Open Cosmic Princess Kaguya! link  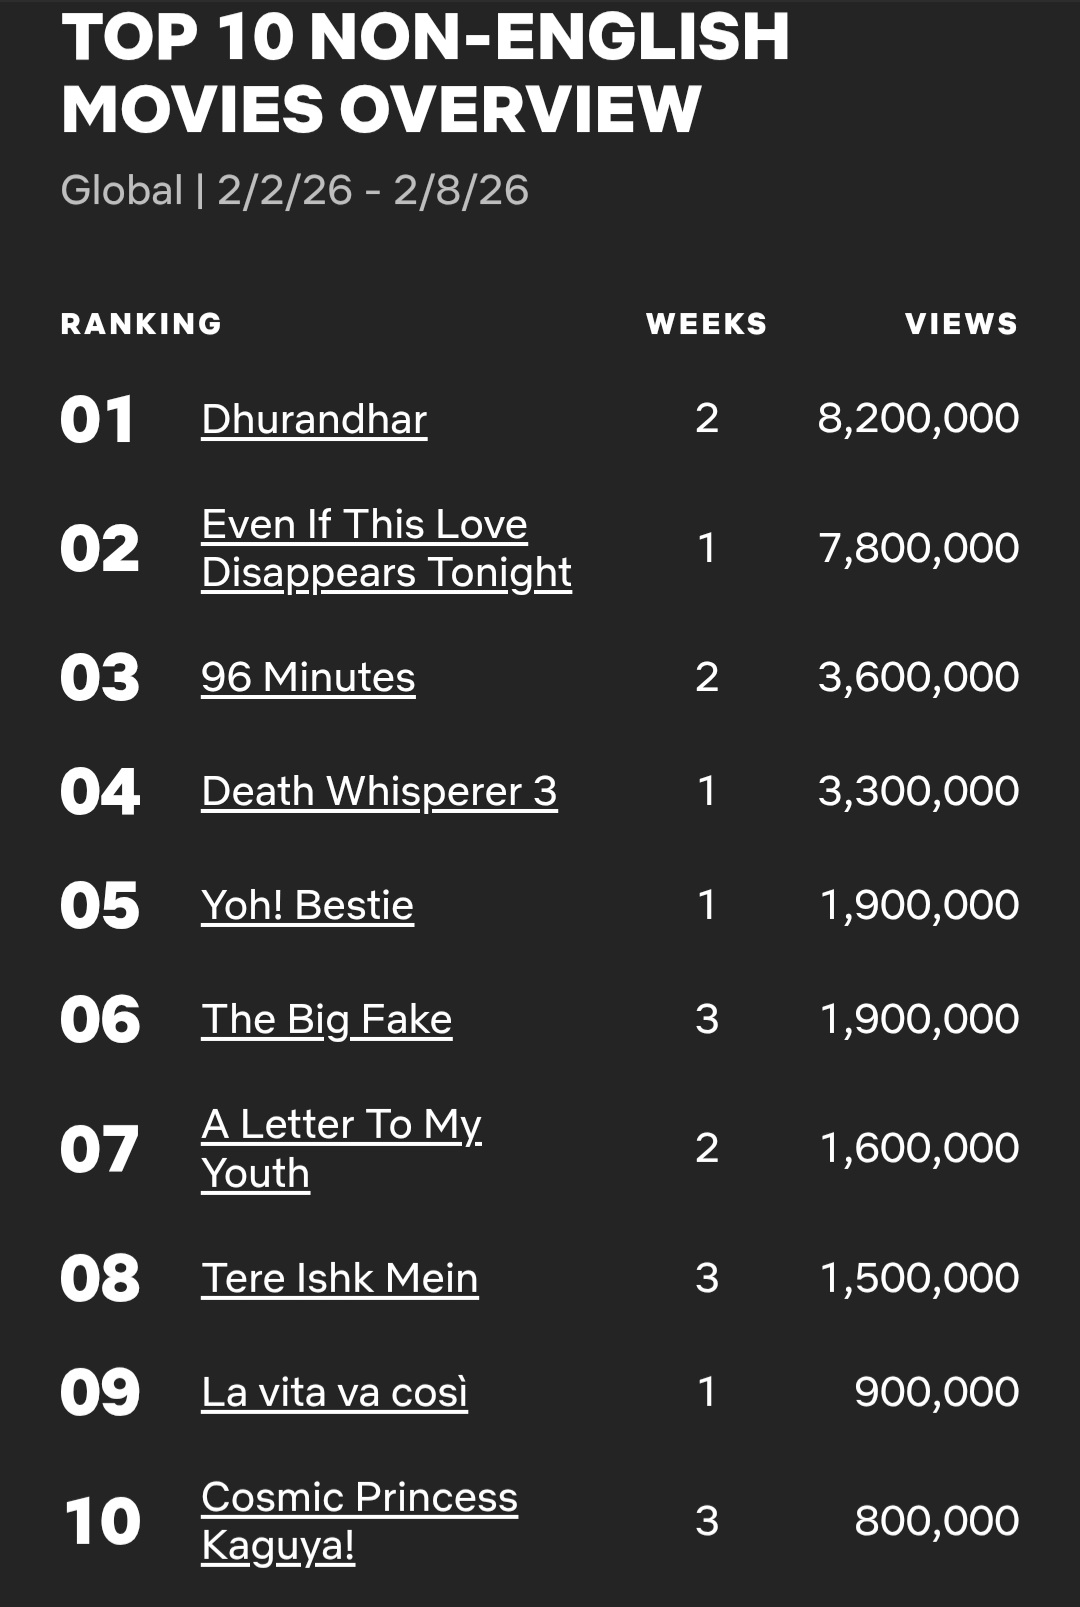point(359,1521)
